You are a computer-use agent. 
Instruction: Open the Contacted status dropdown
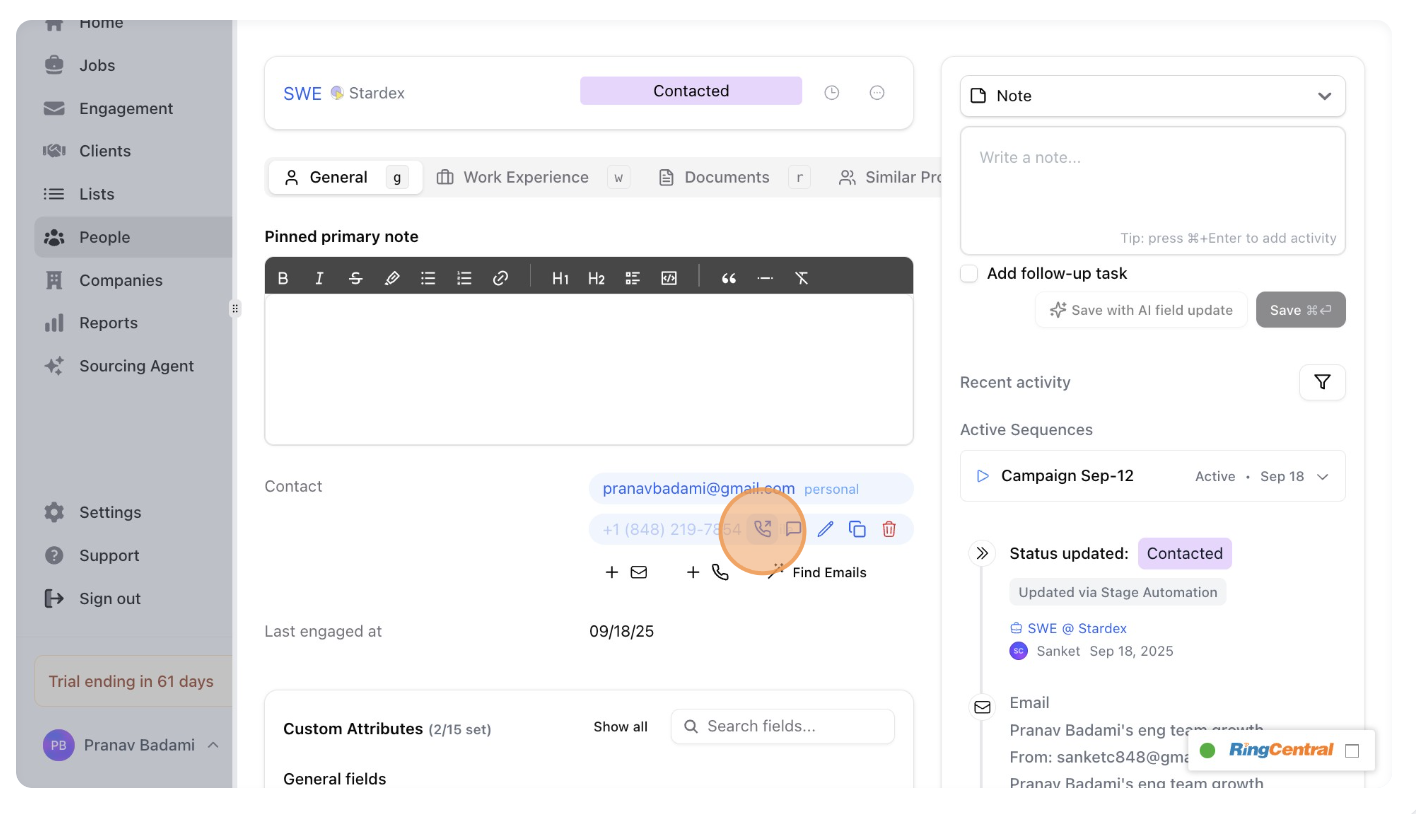click(691, 91)
